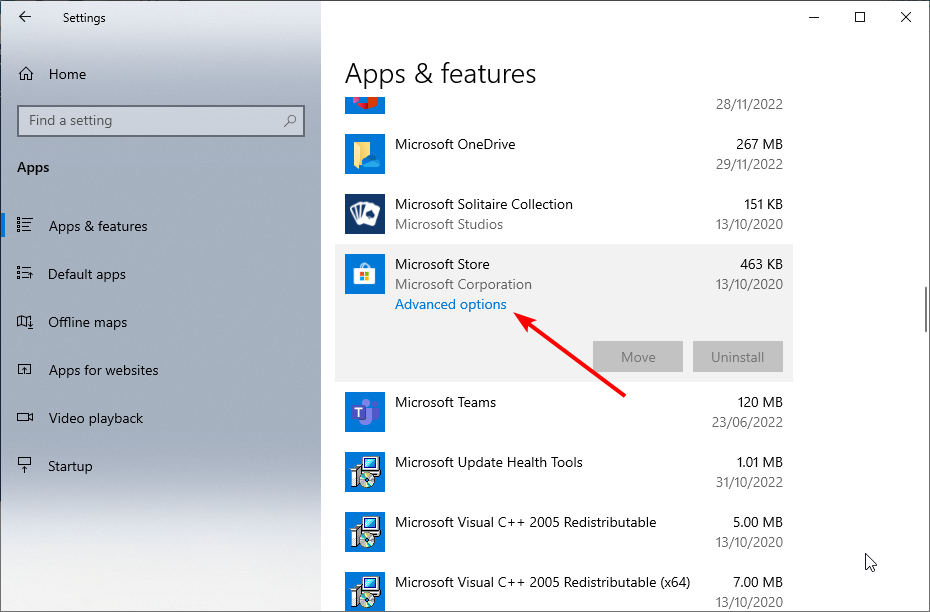The image size is (930, 612).
Task: Select the Microsoft OneDrive app name
Action: point(455,144)
